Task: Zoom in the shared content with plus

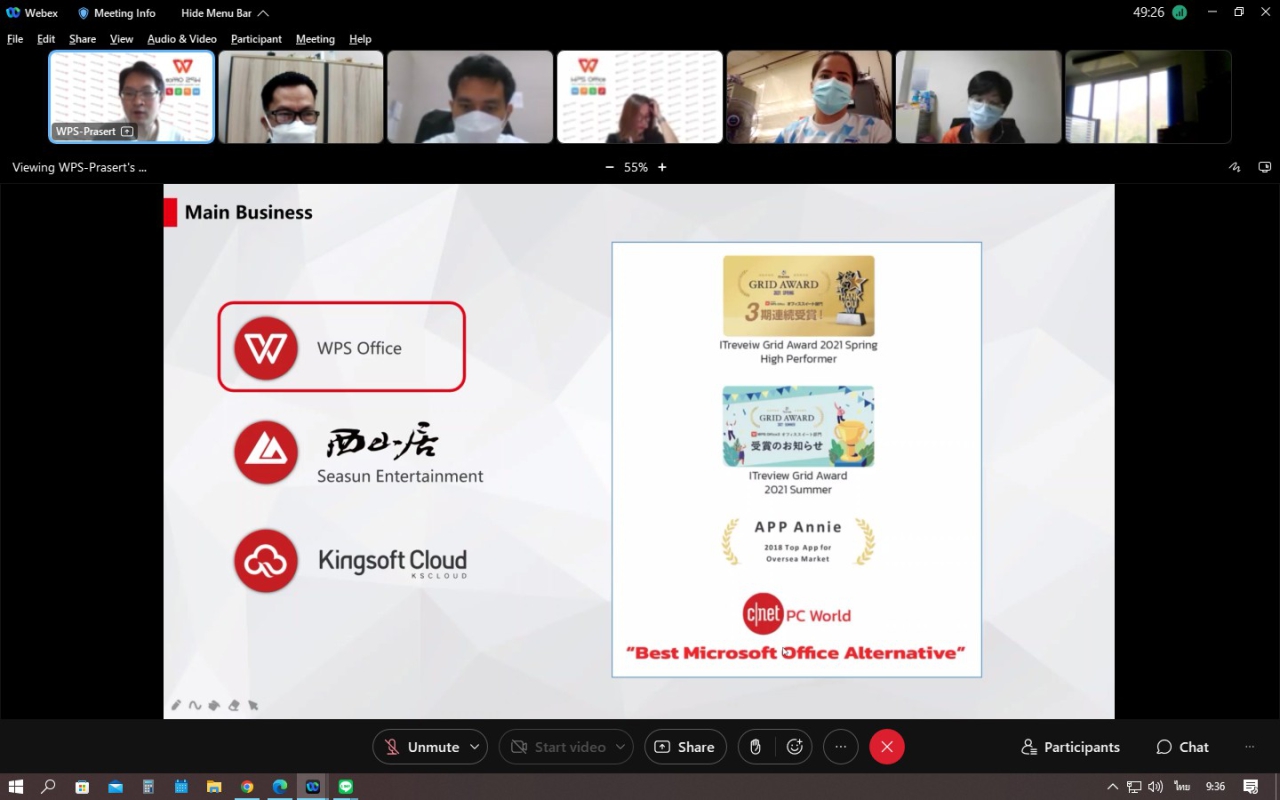Action: pyautogui.click(x=662, y=167)
